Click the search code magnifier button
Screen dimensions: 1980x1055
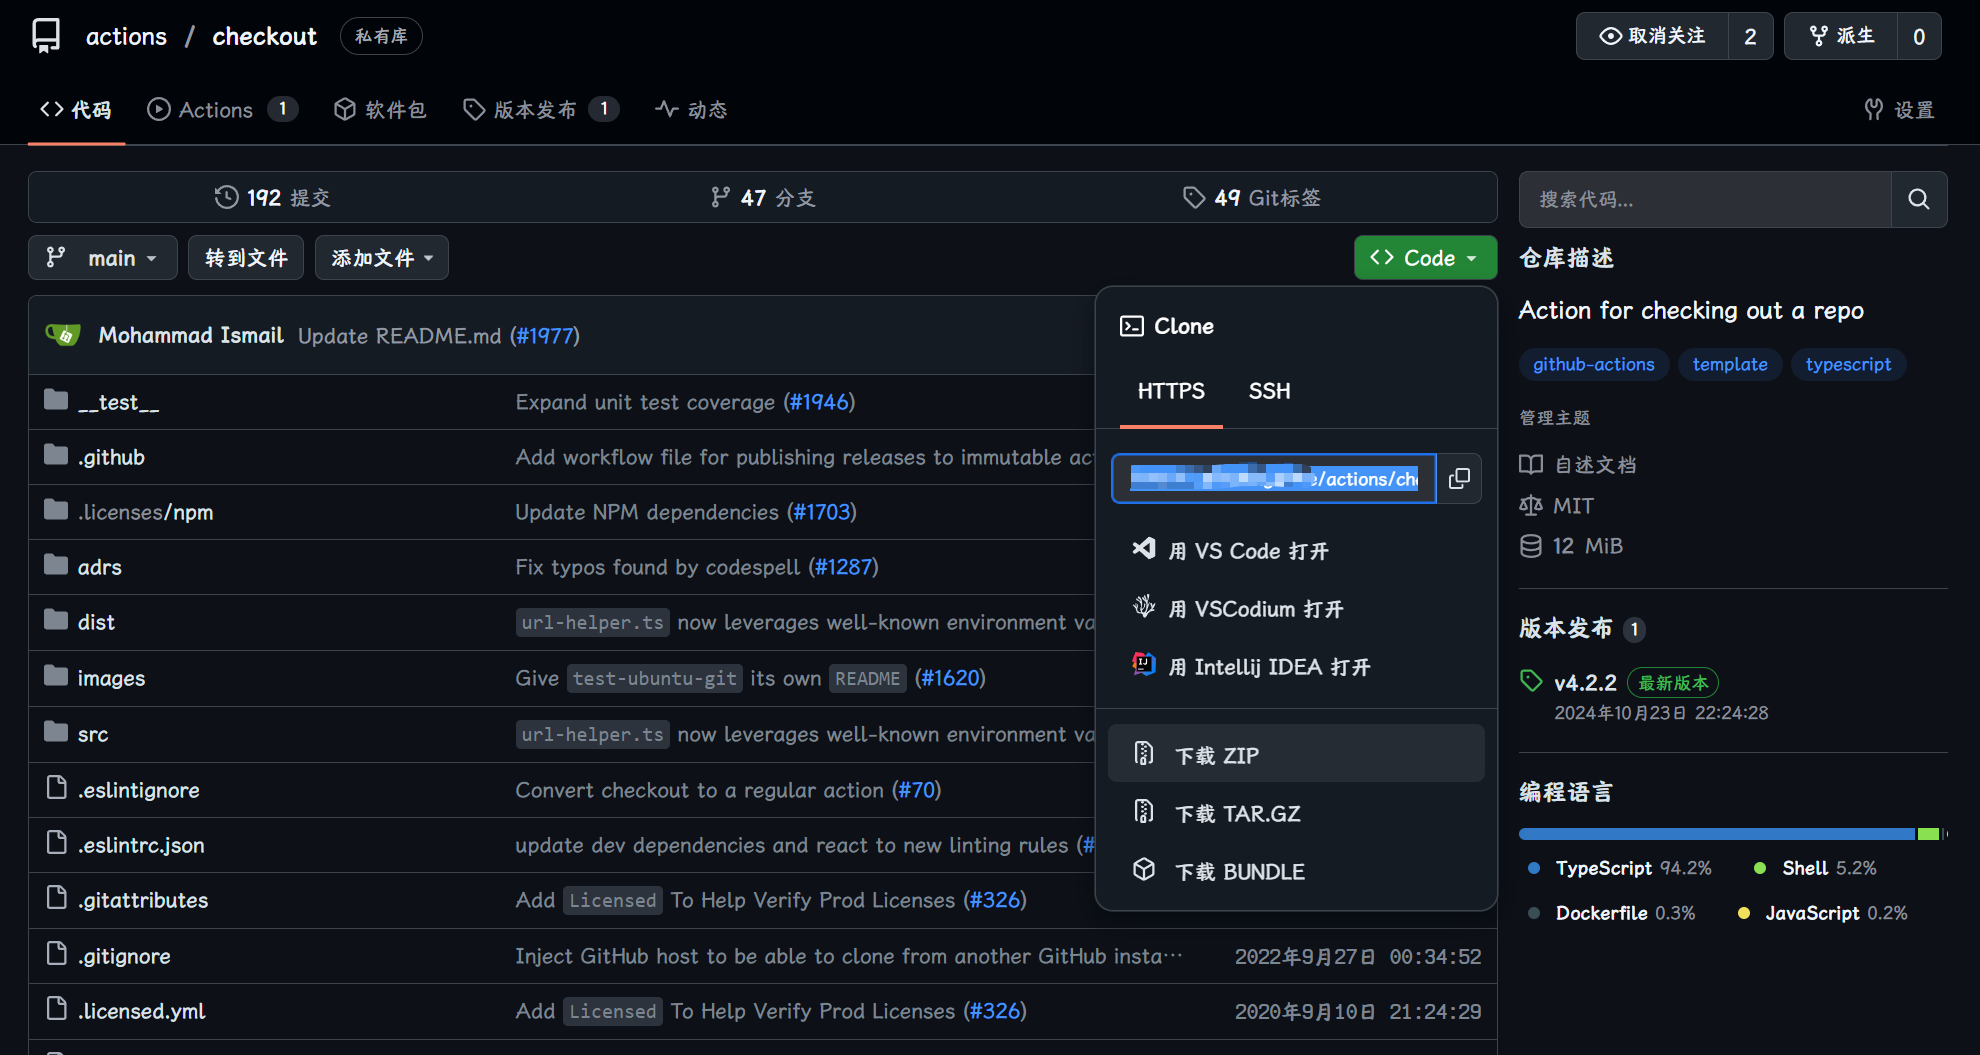click(x=1918, y=199)
